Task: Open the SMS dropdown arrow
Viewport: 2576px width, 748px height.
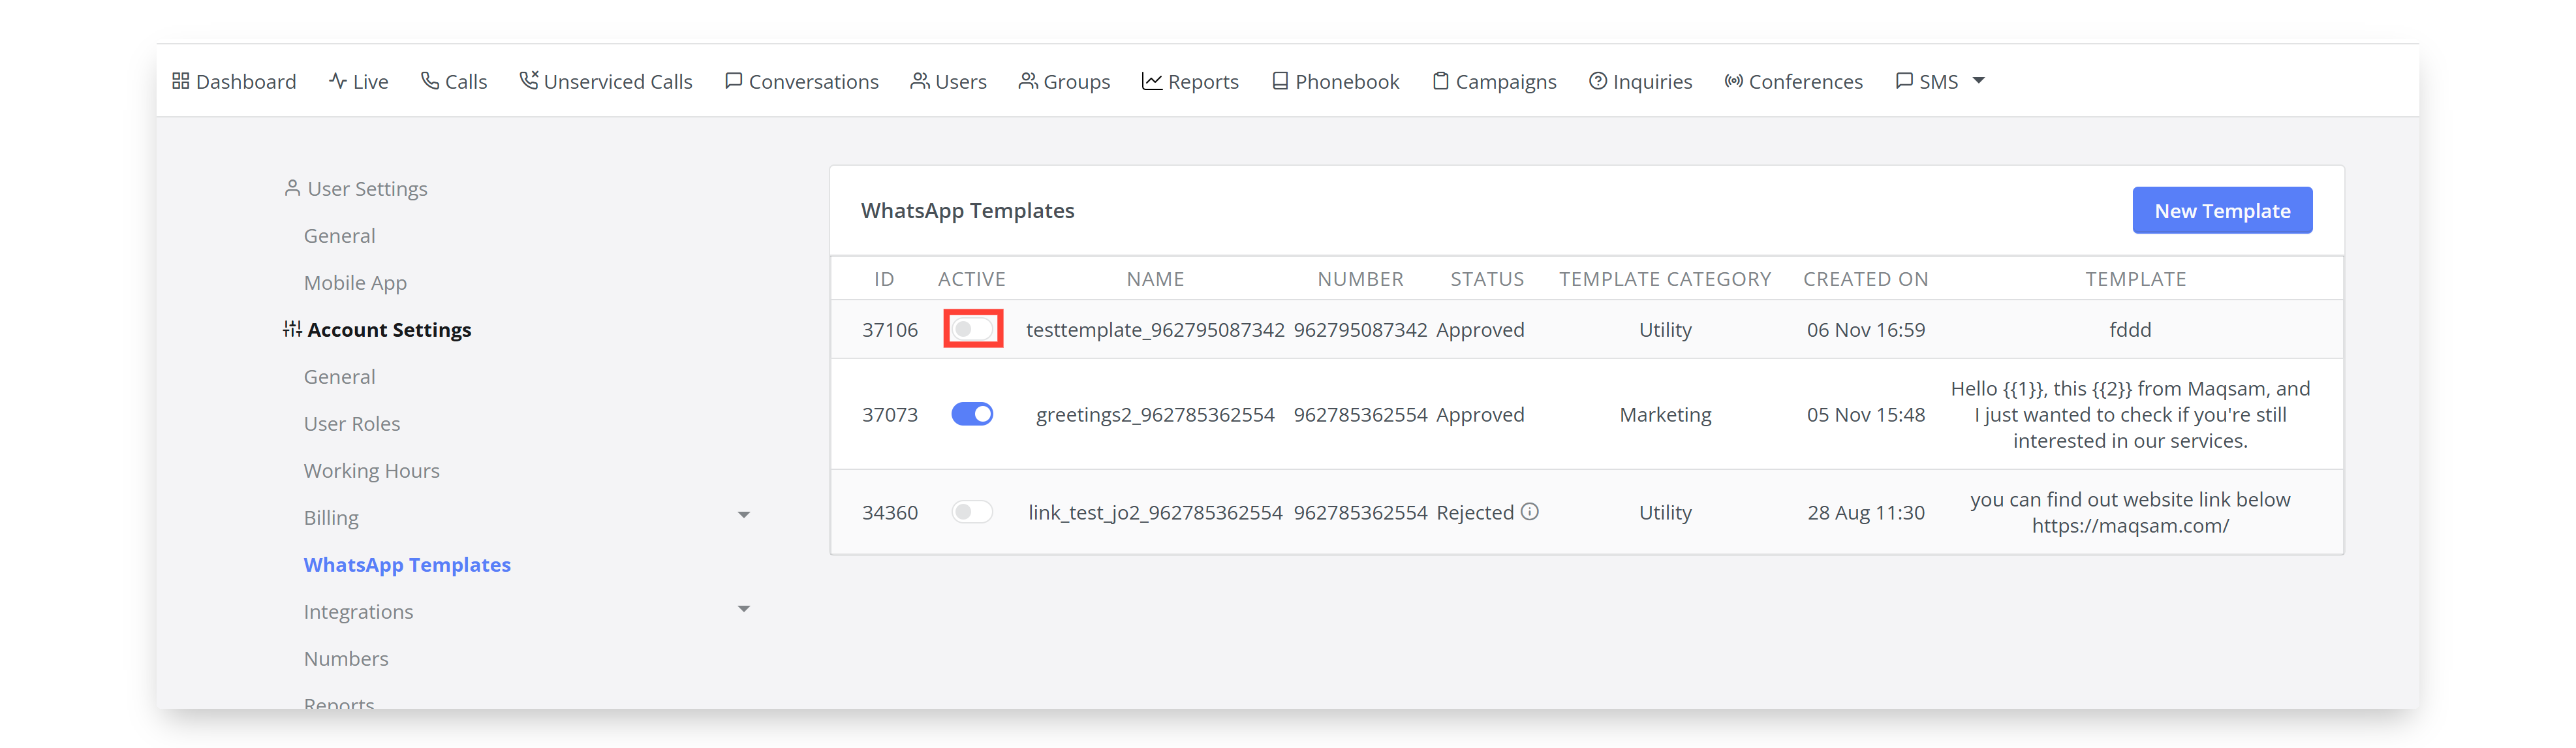Action: pyautogui.click(x=1978, y=81)
